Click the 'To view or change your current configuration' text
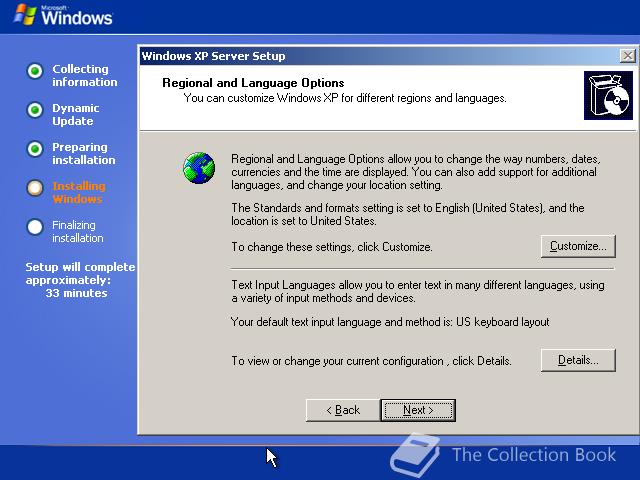The image size is (640, 480). [371, 361]
